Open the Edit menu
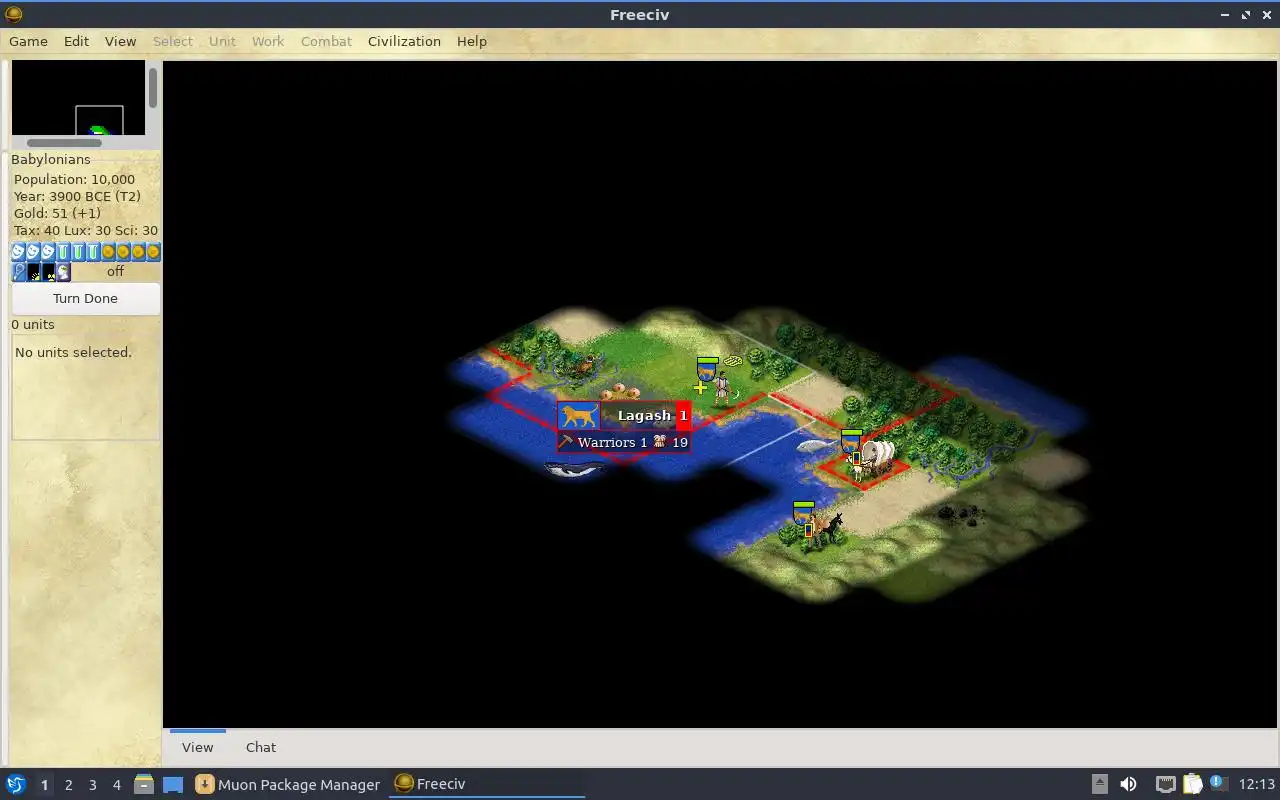1280x800 pixels. 76,41
